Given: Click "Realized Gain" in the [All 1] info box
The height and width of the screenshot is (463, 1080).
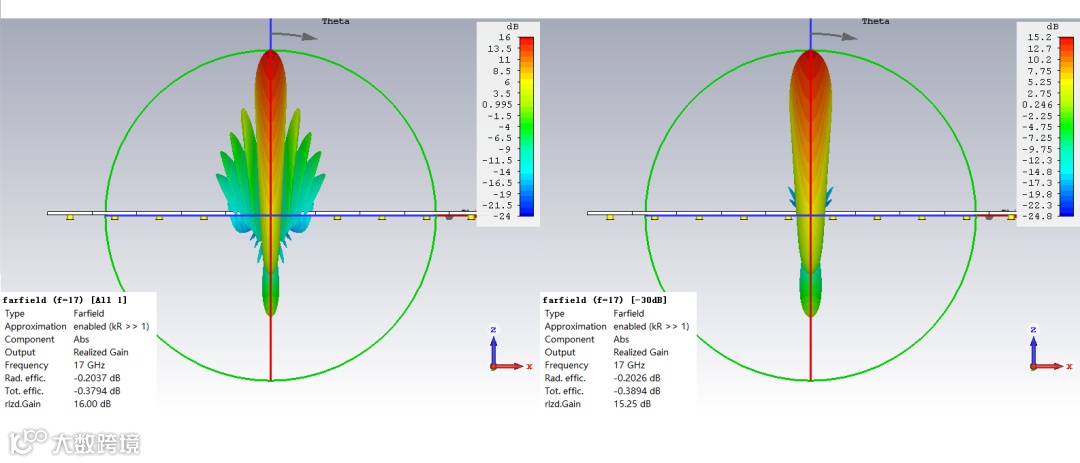Looking at the screenshot, I should (x=101, y=352).
